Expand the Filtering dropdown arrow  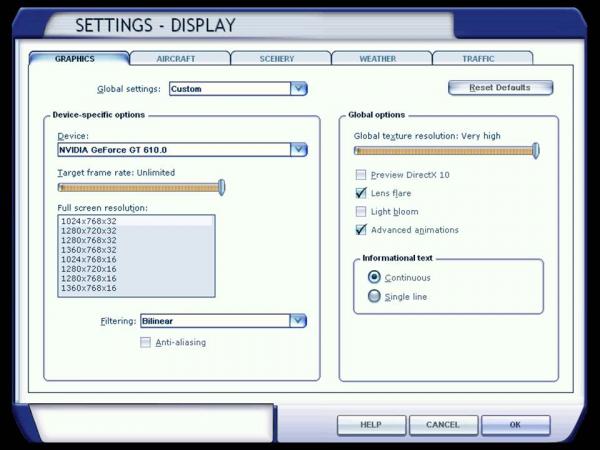(298, 321)
